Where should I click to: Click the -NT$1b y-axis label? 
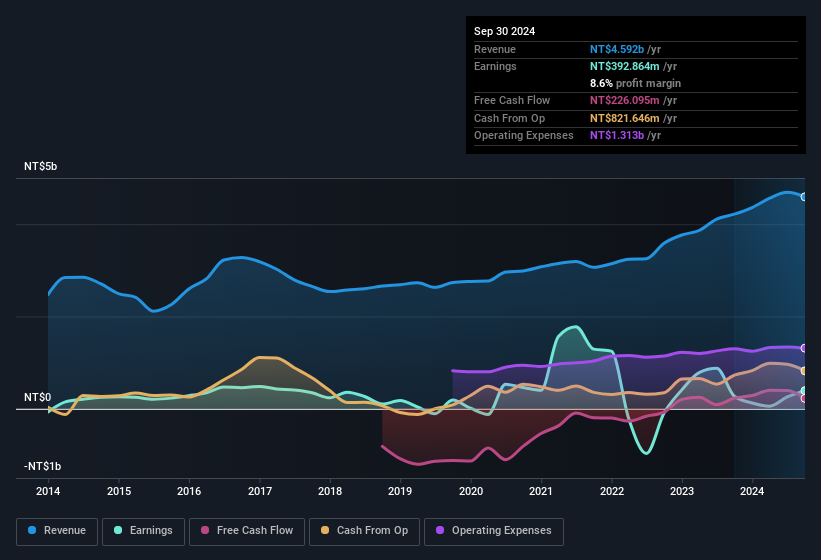click(42, 466)
